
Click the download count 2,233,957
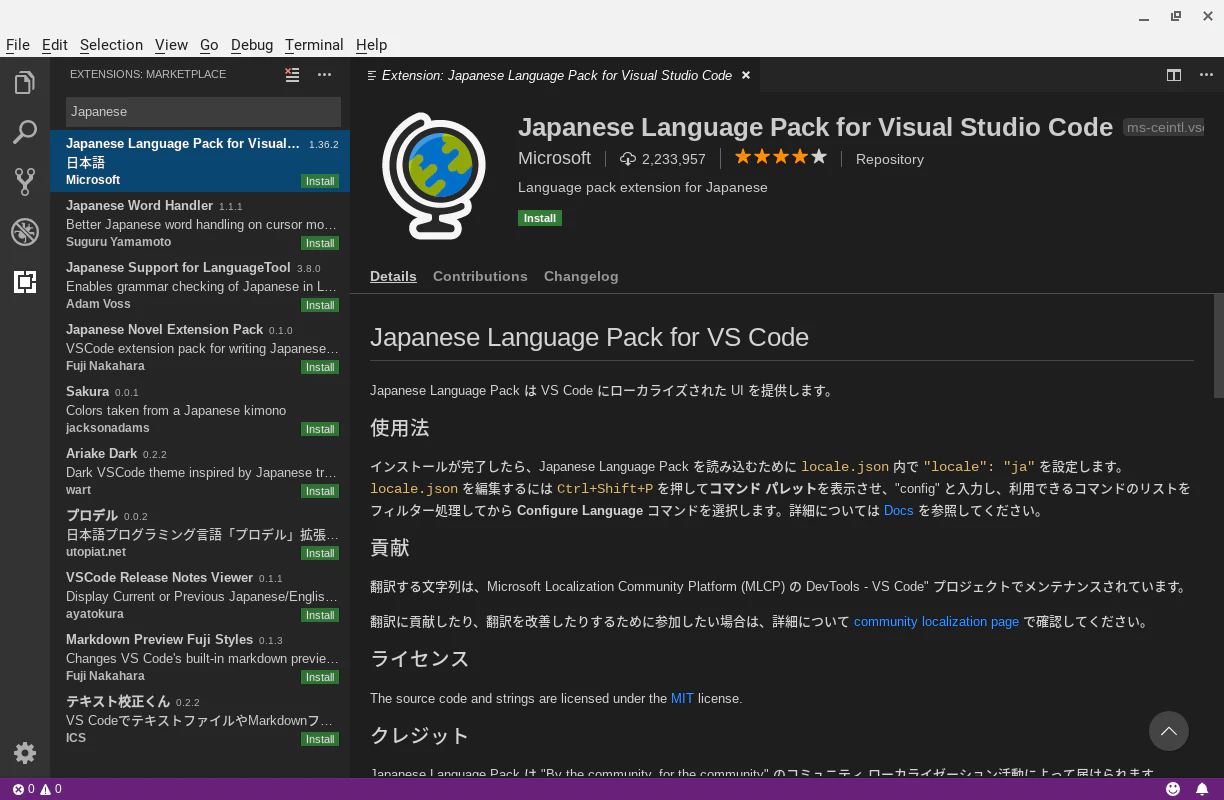pyautogui.click(x=663, y=159)
